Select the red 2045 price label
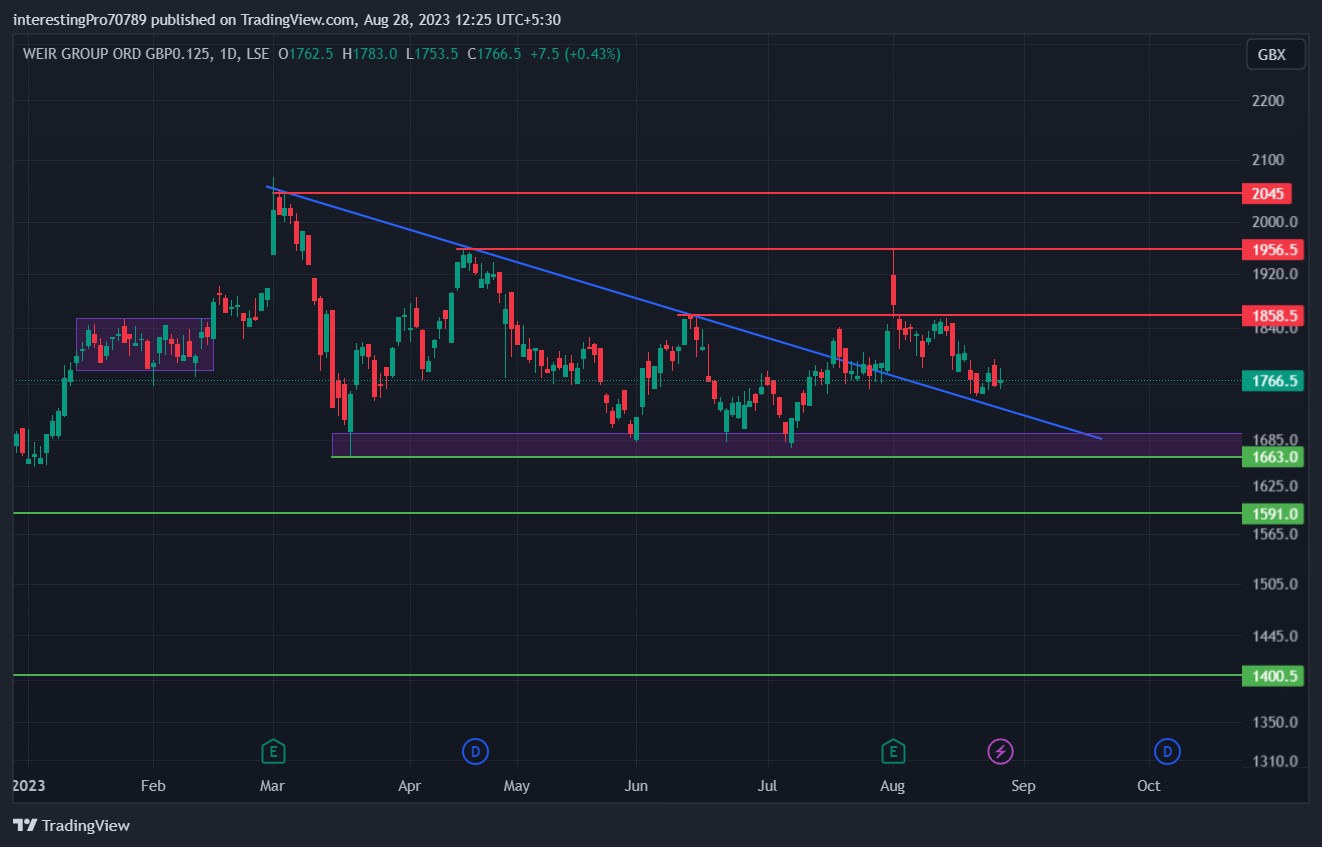Image resolution: width=1322 pixels, height=847 pixels. point(1266,193)
